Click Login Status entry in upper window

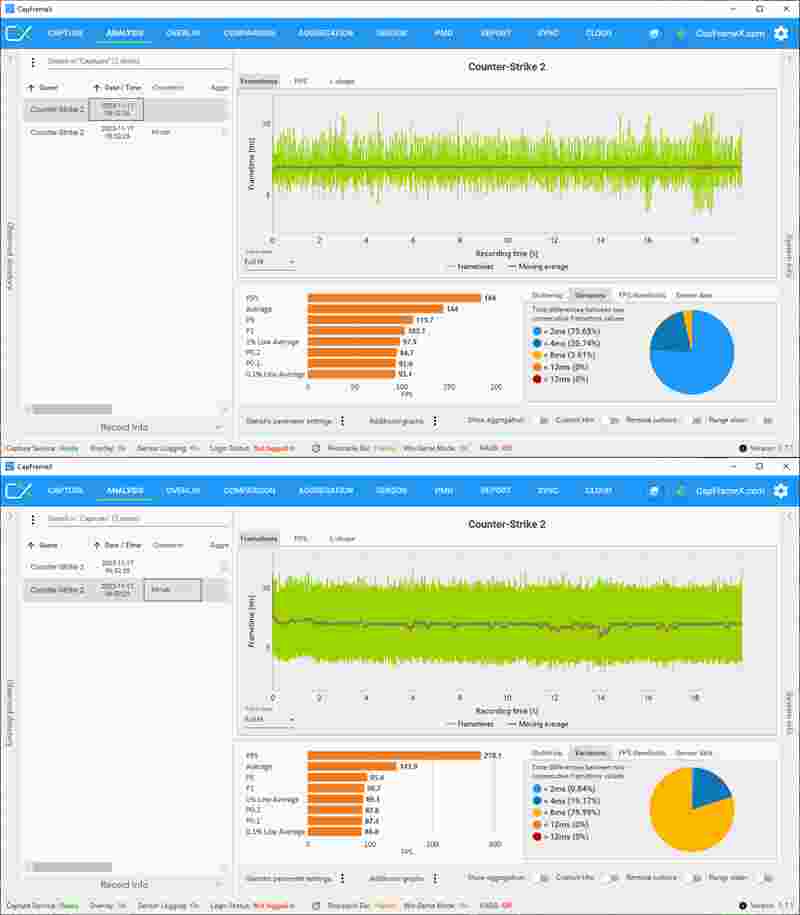pyautogui.click(x=252, y=448)
